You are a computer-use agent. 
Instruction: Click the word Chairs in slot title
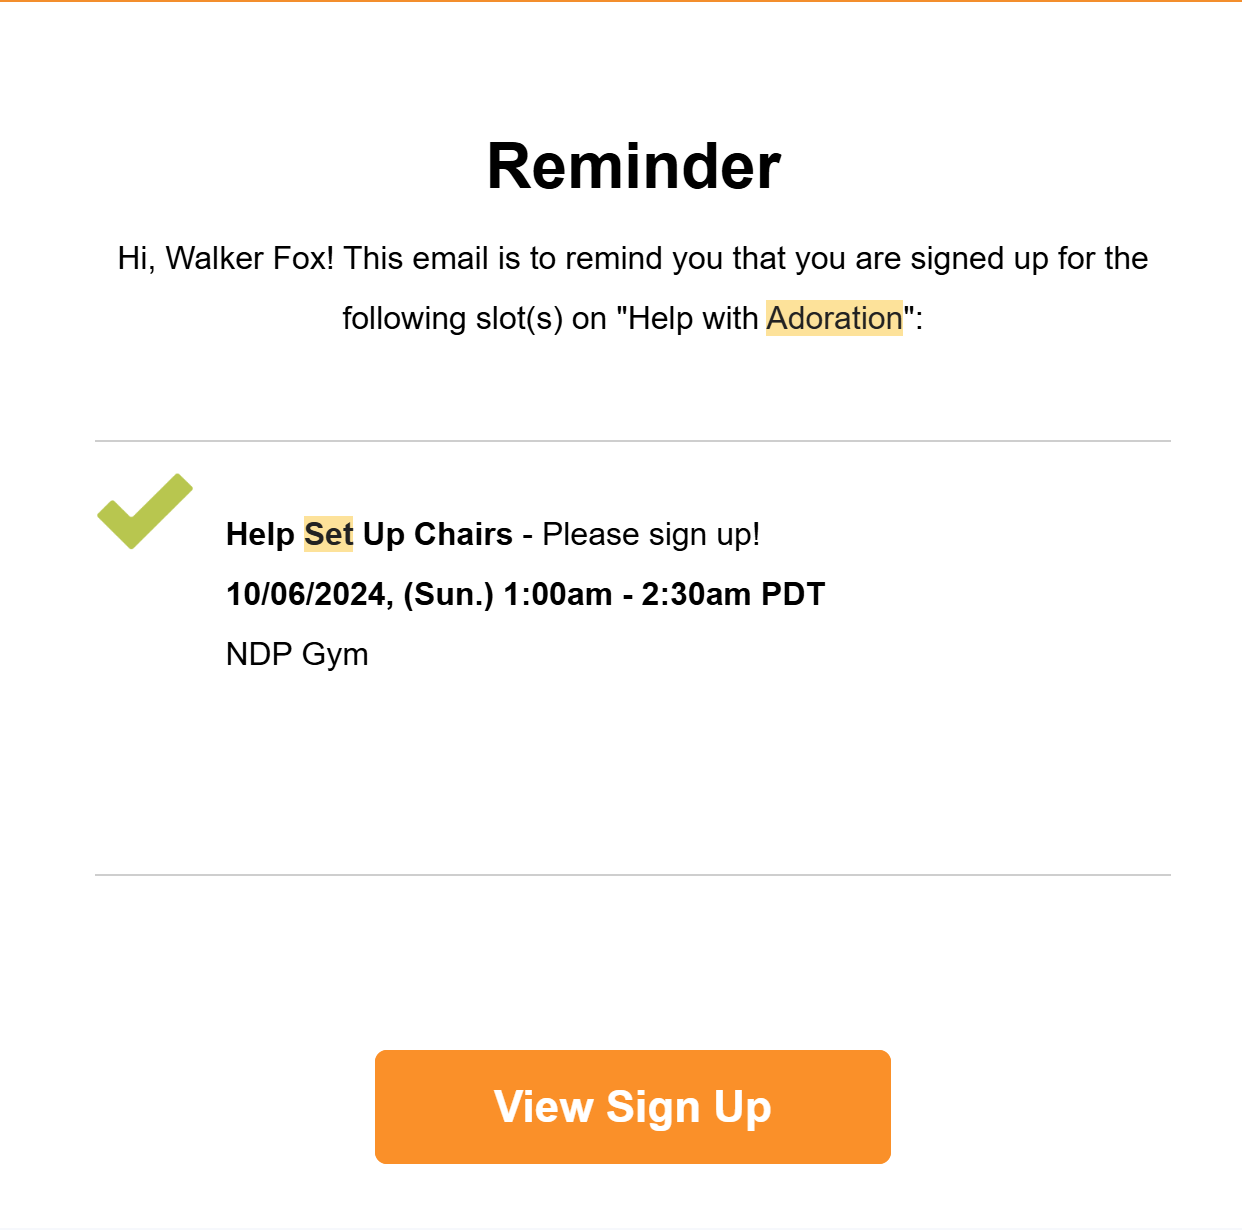[x=463, y=534]
